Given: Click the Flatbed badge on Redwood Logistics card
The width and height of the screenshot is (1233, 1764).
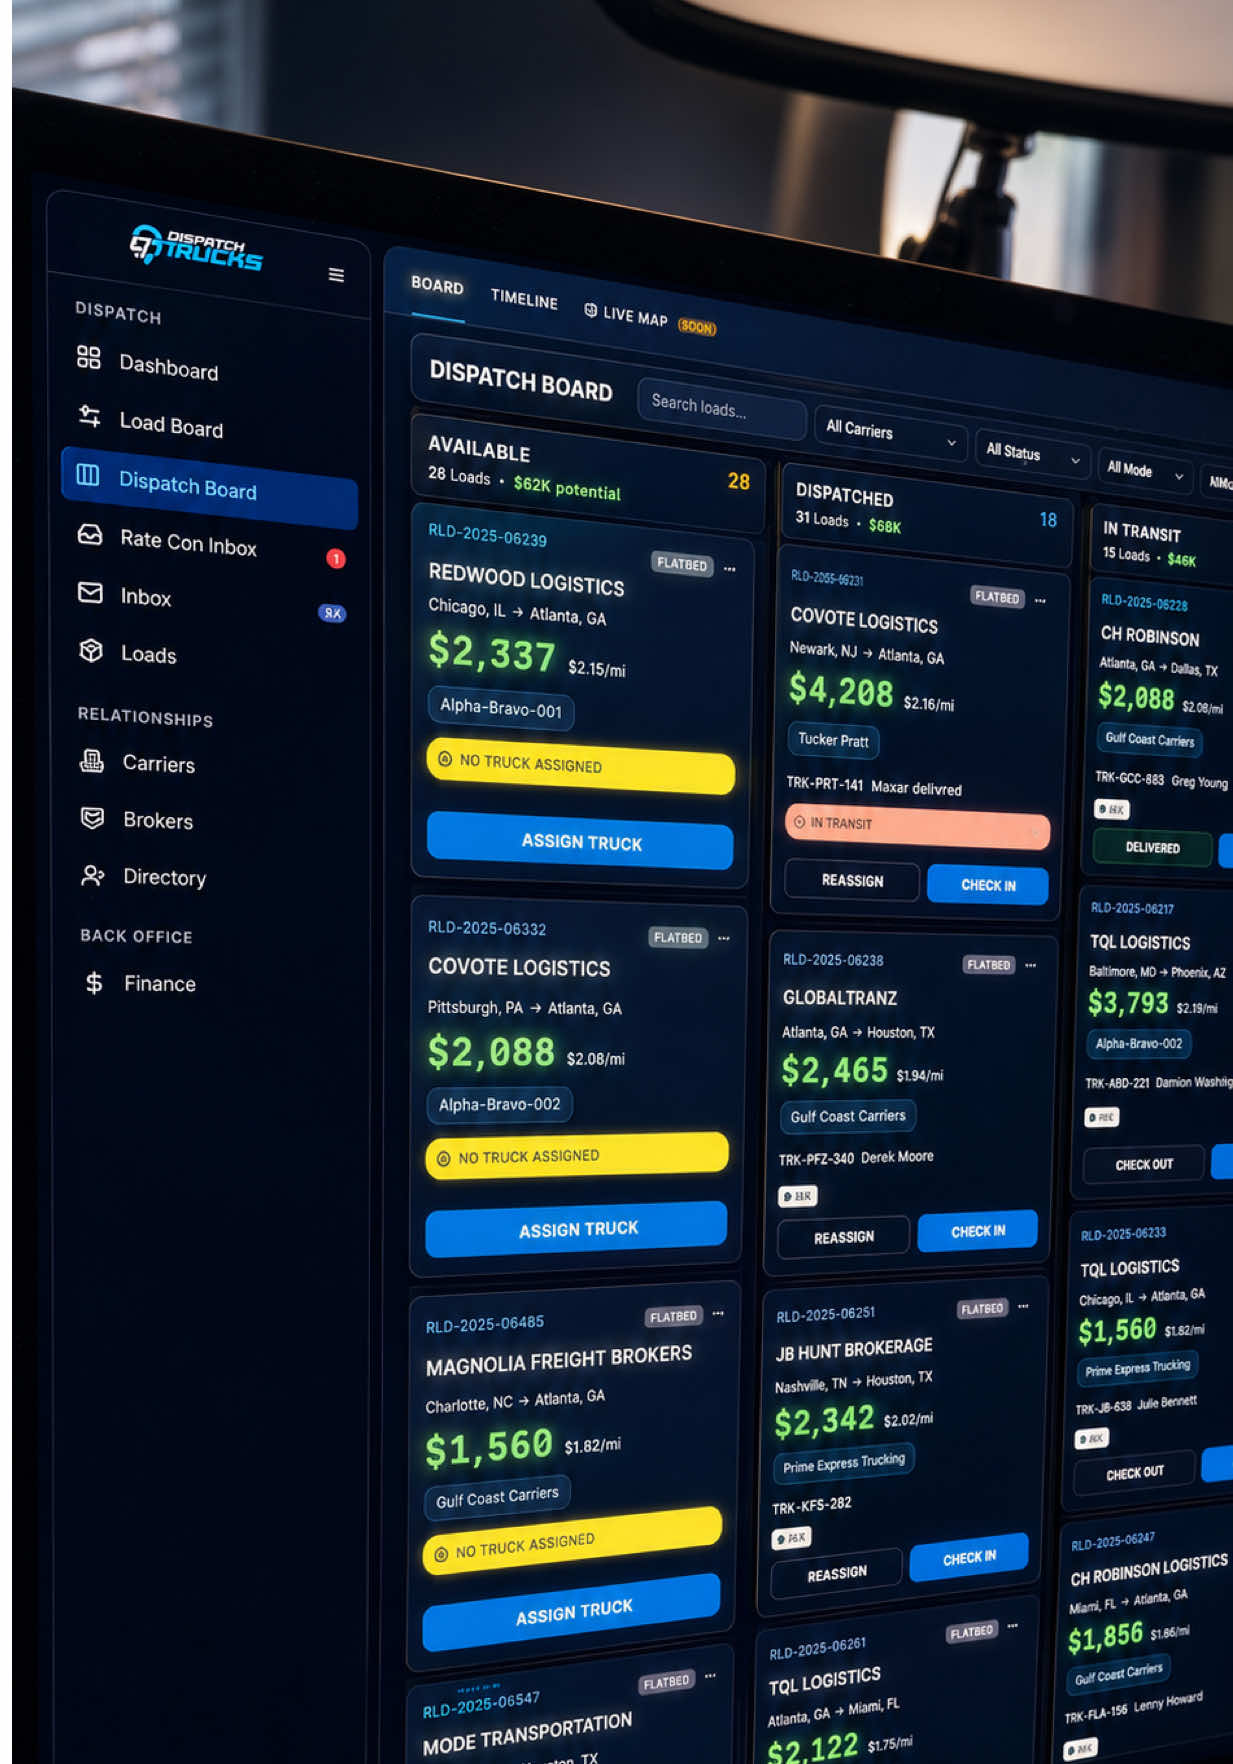Looking at the screenshot, I should coord(682,564).
